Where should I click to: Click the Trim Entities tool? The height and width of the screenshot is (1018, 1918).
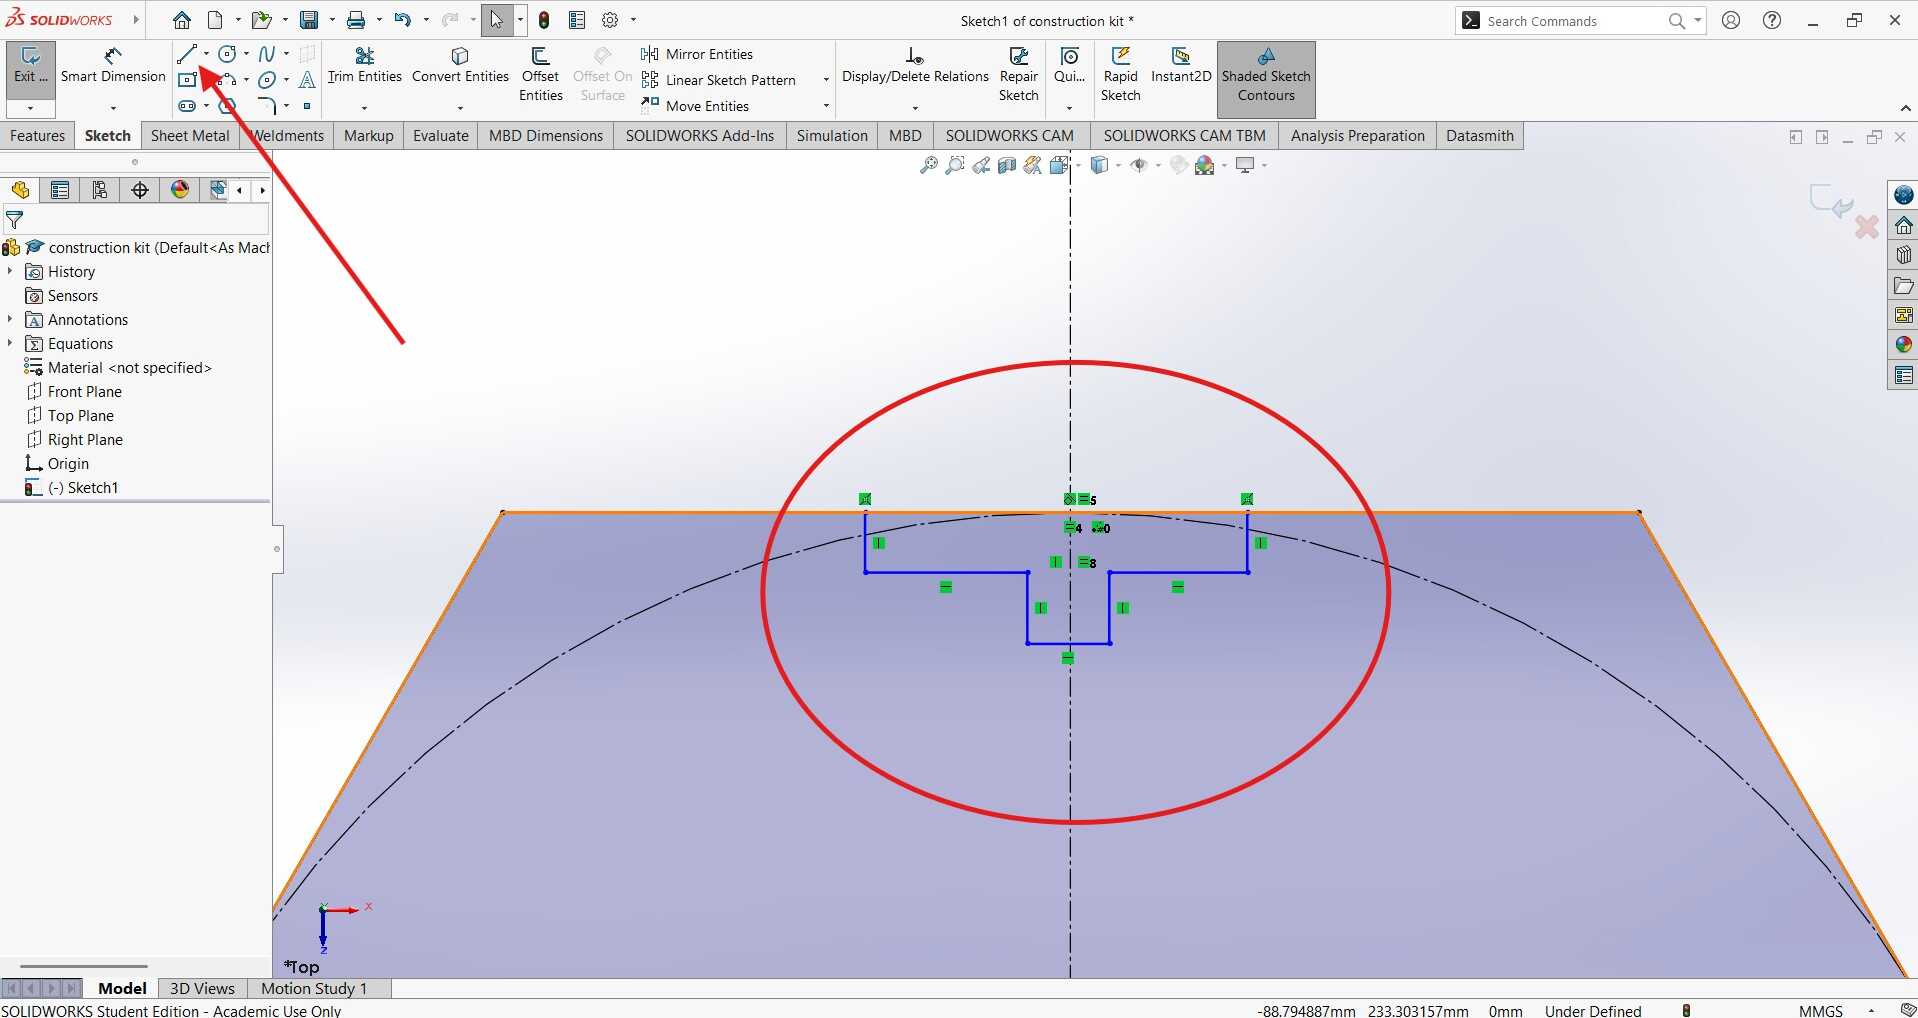365,66
